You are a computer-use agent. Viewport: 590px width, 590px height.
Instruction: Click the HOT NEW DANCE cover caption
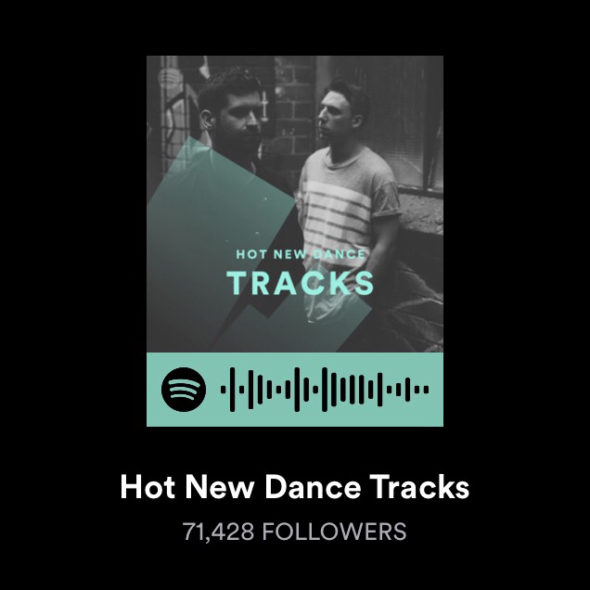[300, 254]
